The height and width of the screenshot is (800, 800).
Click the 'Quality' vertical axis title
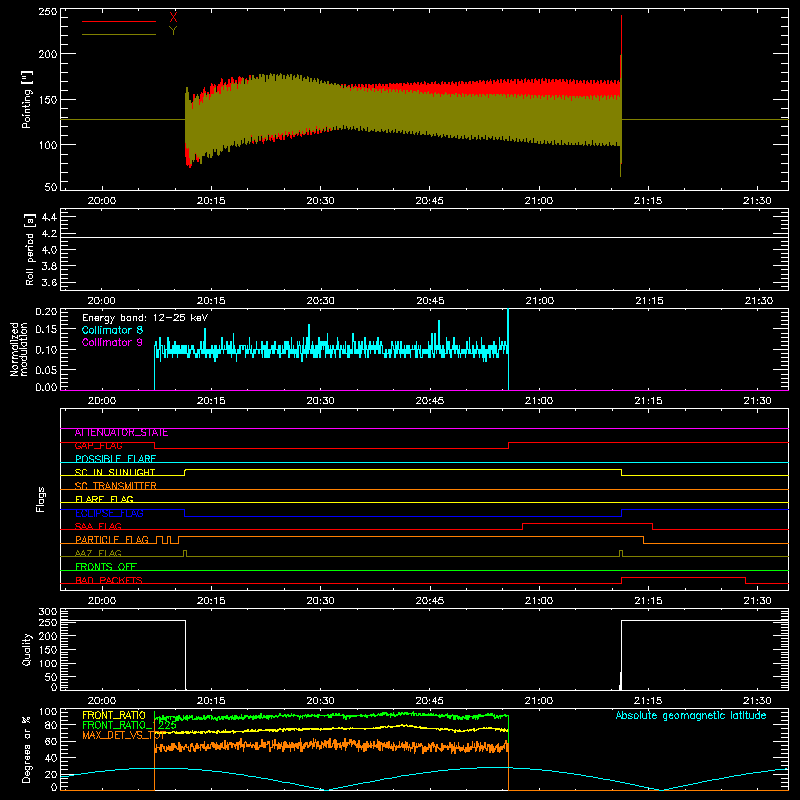(27, 649)
